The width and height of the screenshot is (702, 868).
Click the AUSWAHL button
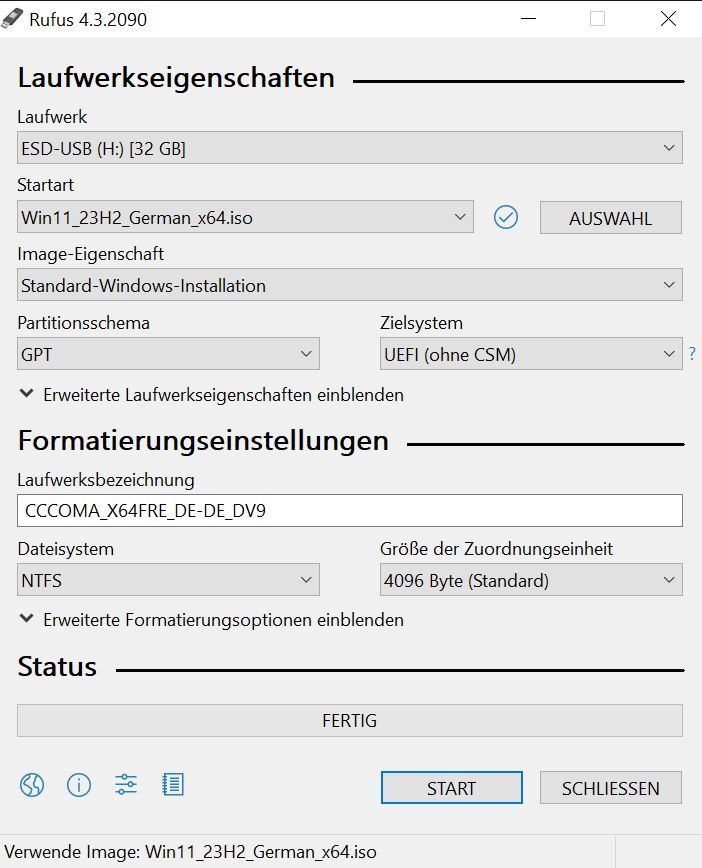(x=611, y=218)
